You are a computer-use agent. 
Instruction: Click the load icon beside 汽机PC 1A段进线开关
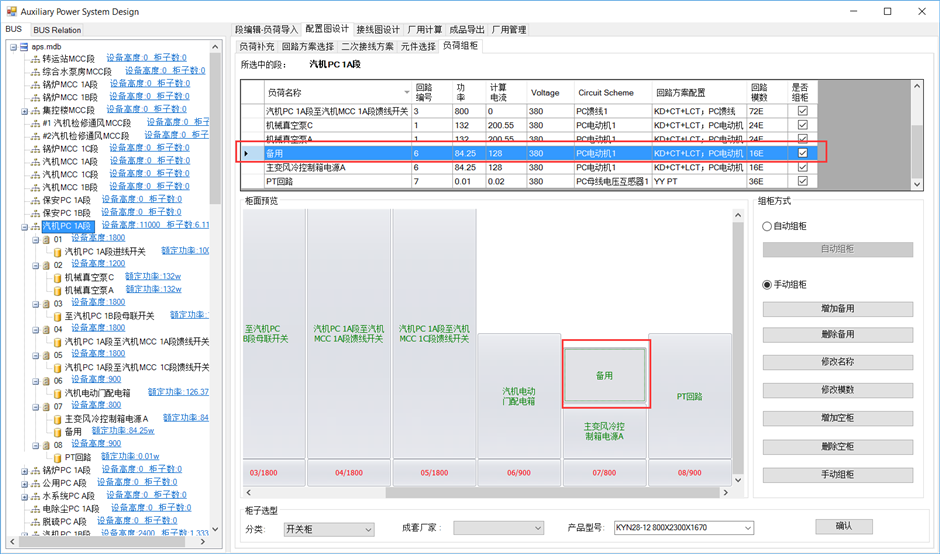[x=58, y=252]
